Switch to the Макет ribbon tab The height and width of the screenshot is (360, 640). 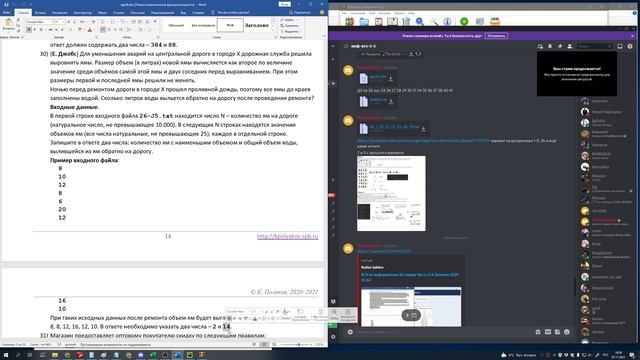tap(102, 13)
